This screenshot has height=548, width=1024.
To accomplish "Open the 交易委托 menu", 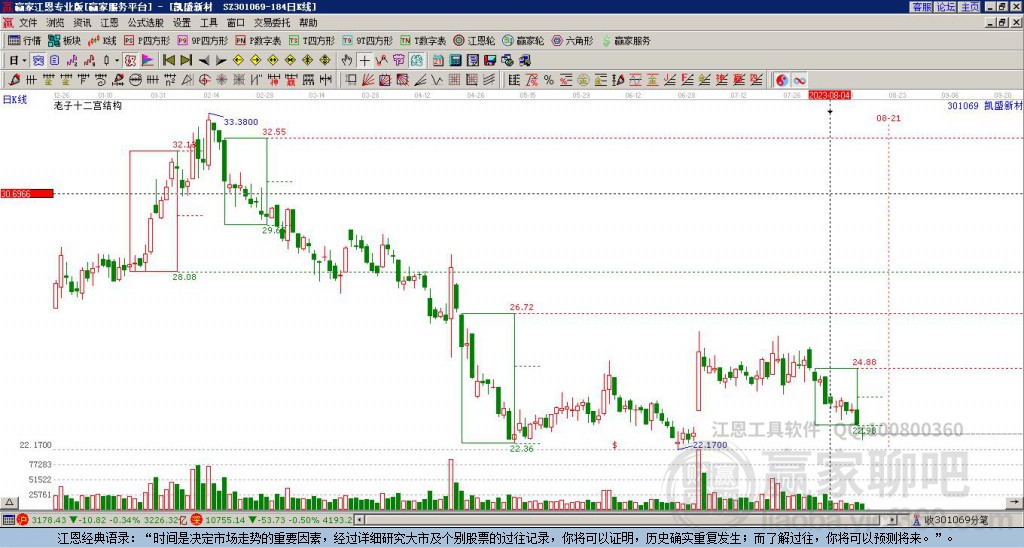I will pos(272,23).
